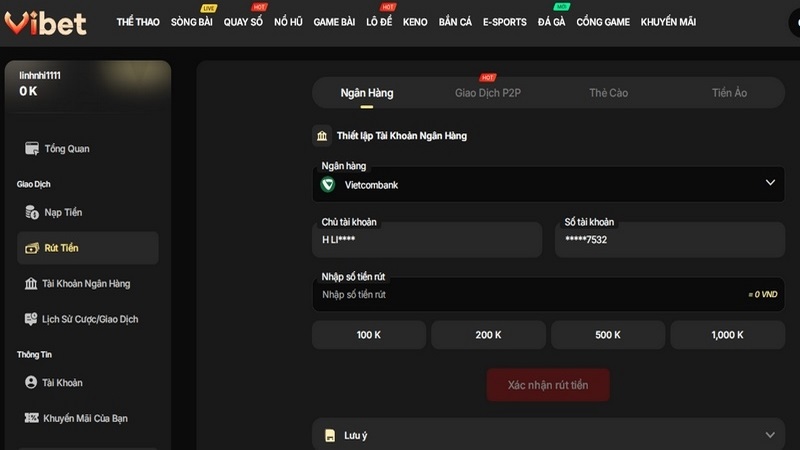Open the GAME BÀI menu
The image size is (800, 450).
(x=334, y=22)
